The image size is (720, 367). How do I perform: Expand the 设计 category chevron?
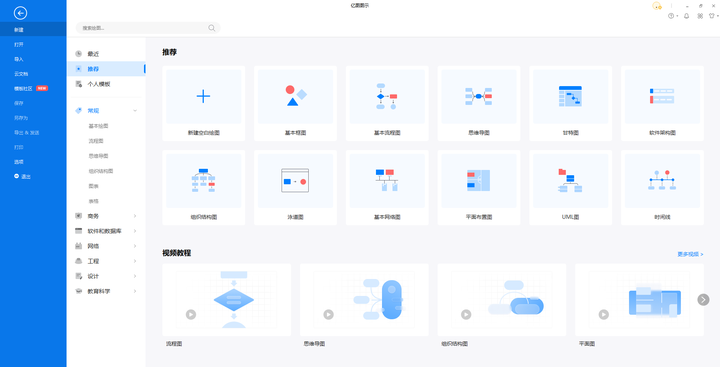pos(135,277)
